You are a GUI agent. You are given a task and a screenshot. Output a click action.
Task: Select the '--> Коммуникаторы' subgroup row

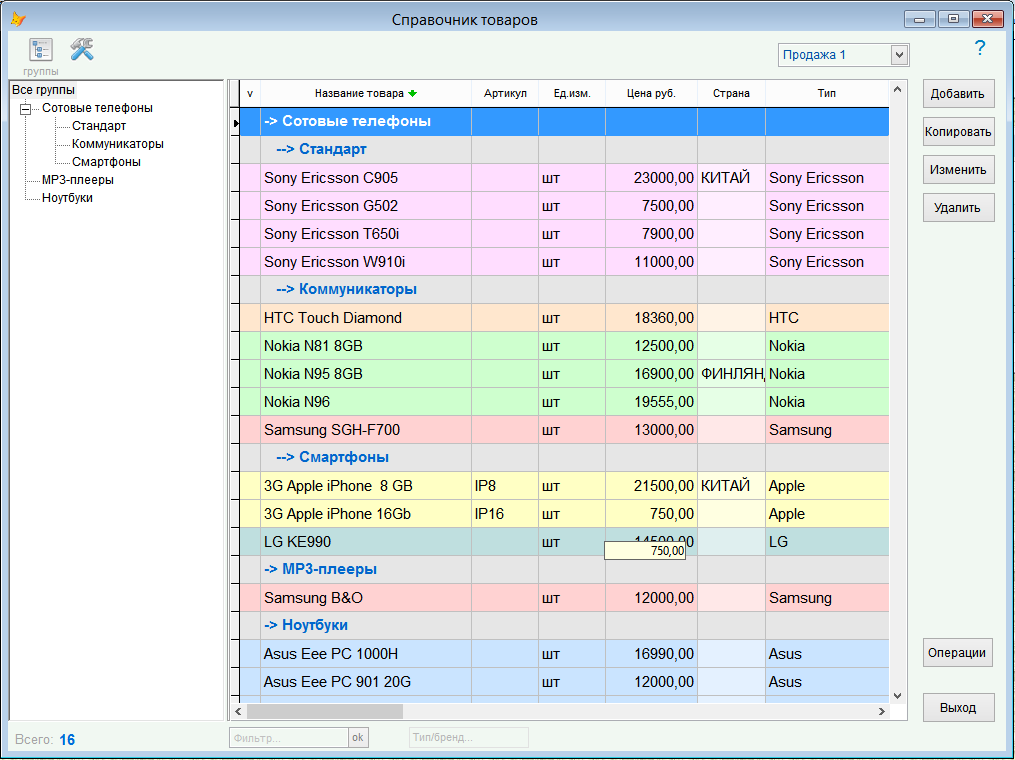[x=564, y=289]
